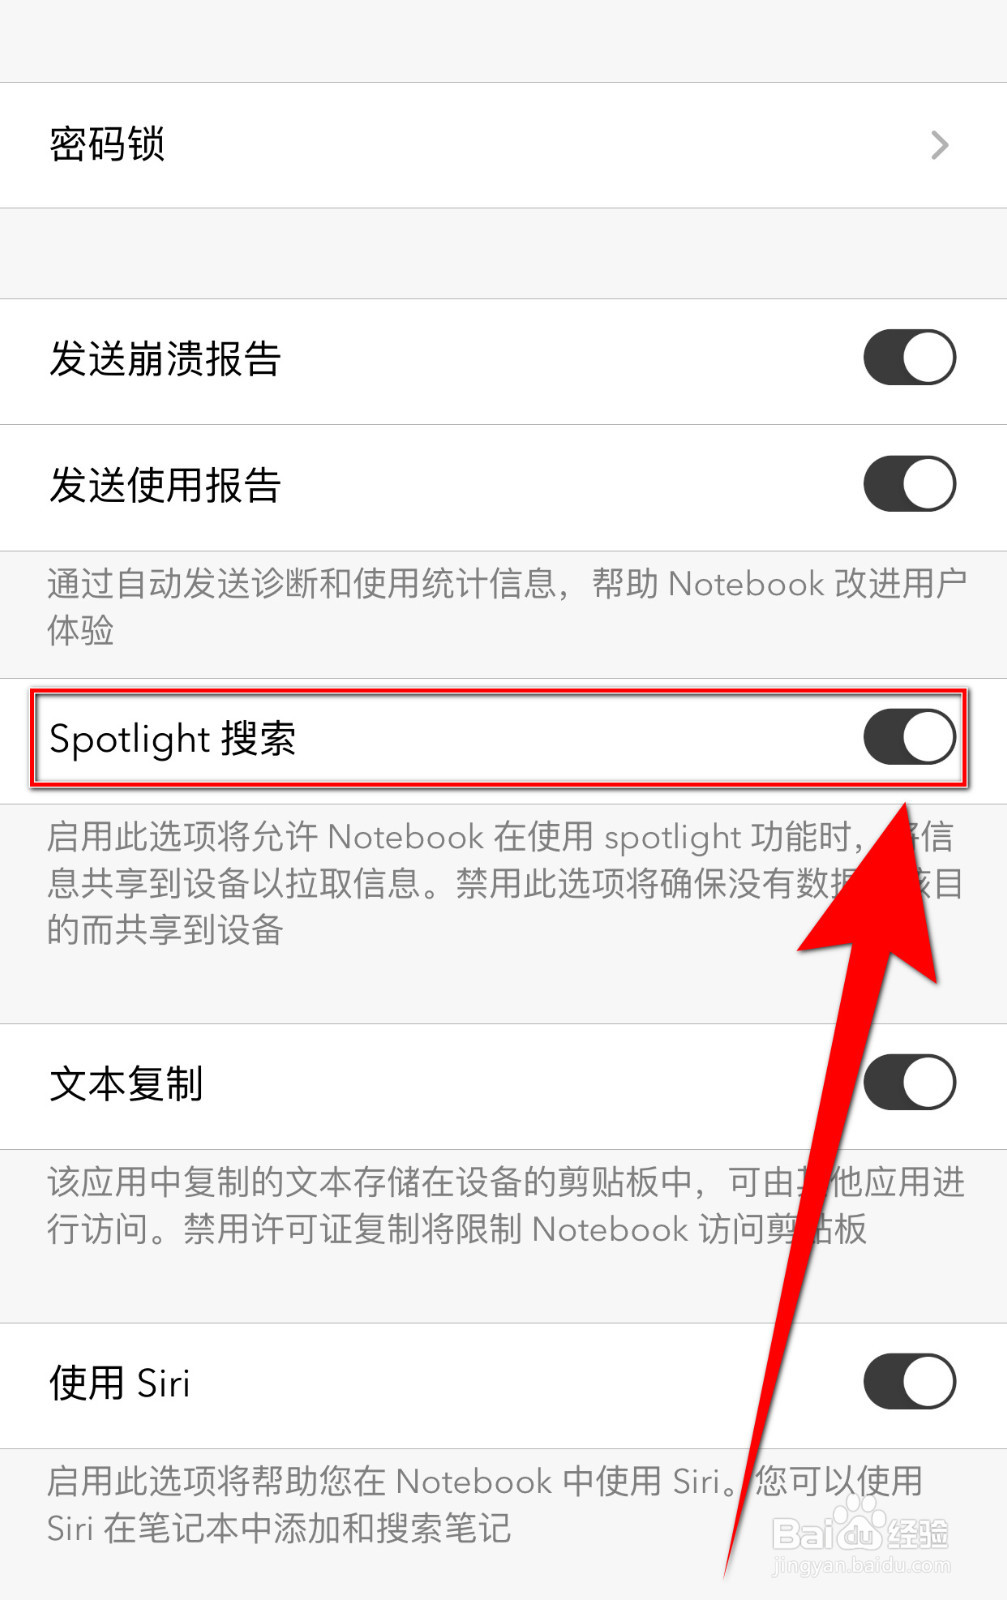Tap the Spotlight 搜索 label text
The image size is (1007, 1600).
(x=173, y=739)
